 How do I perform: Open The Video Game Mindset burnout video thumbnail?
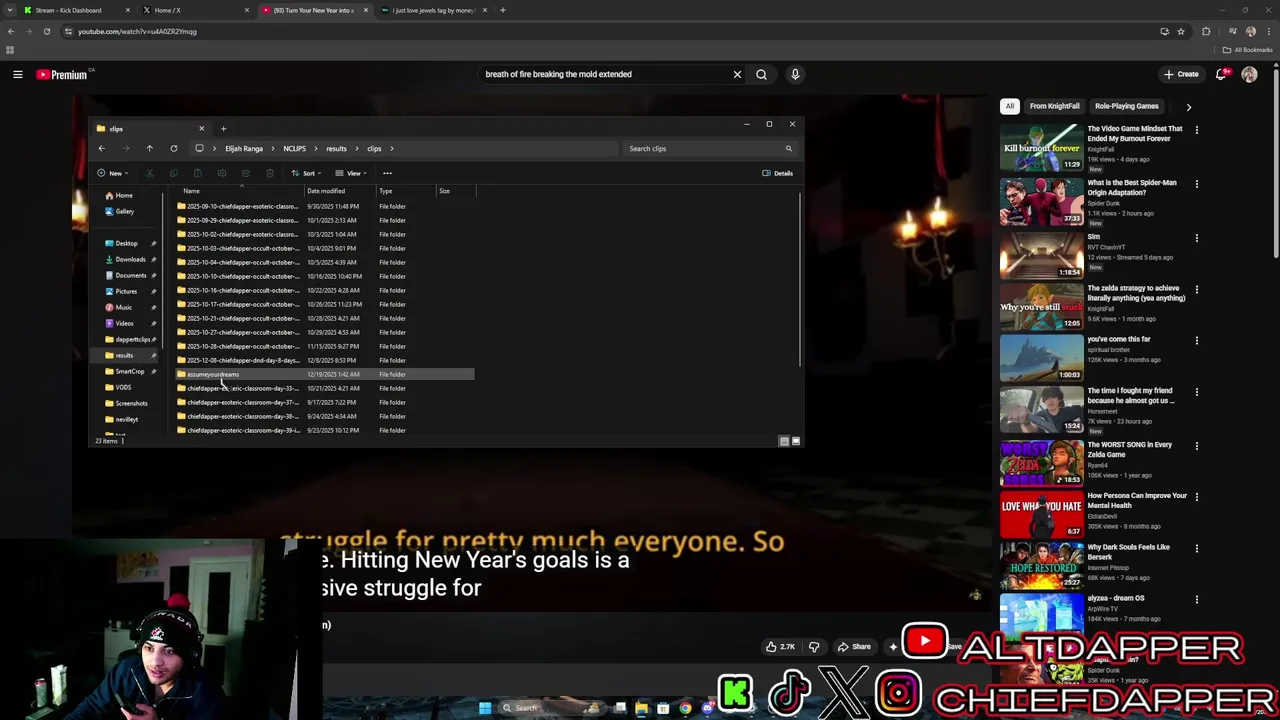click(x=1041, y=147)
